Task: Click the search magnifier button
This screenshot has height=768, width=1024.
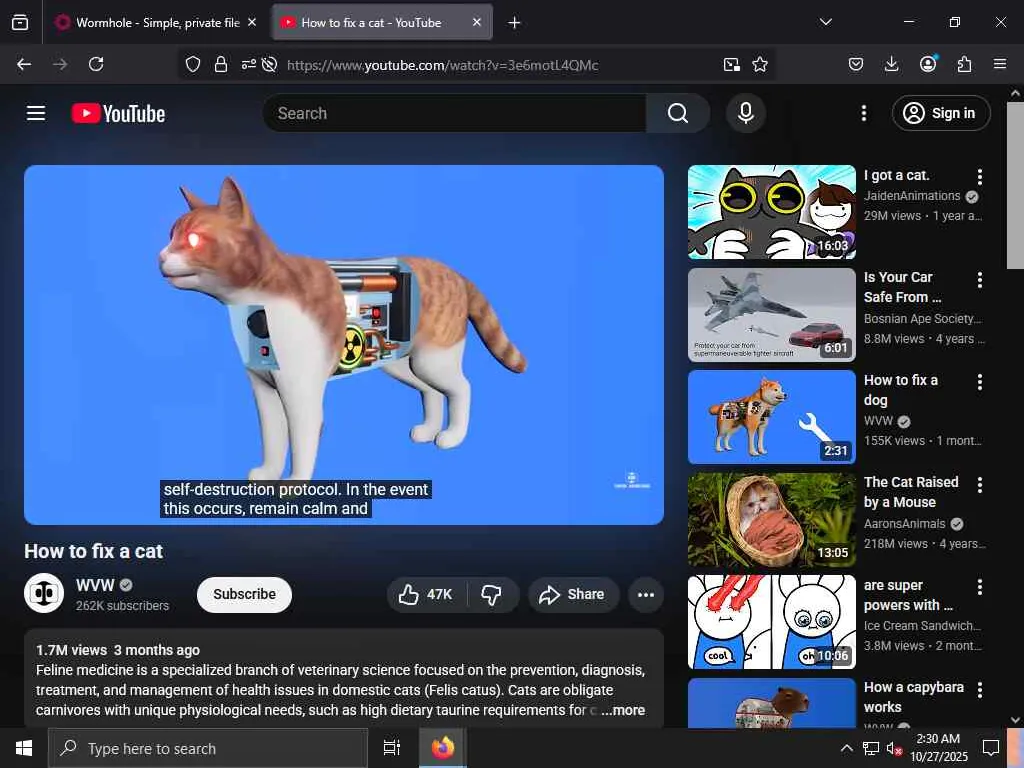Action: pyautogui.click(x=678, y=113)
